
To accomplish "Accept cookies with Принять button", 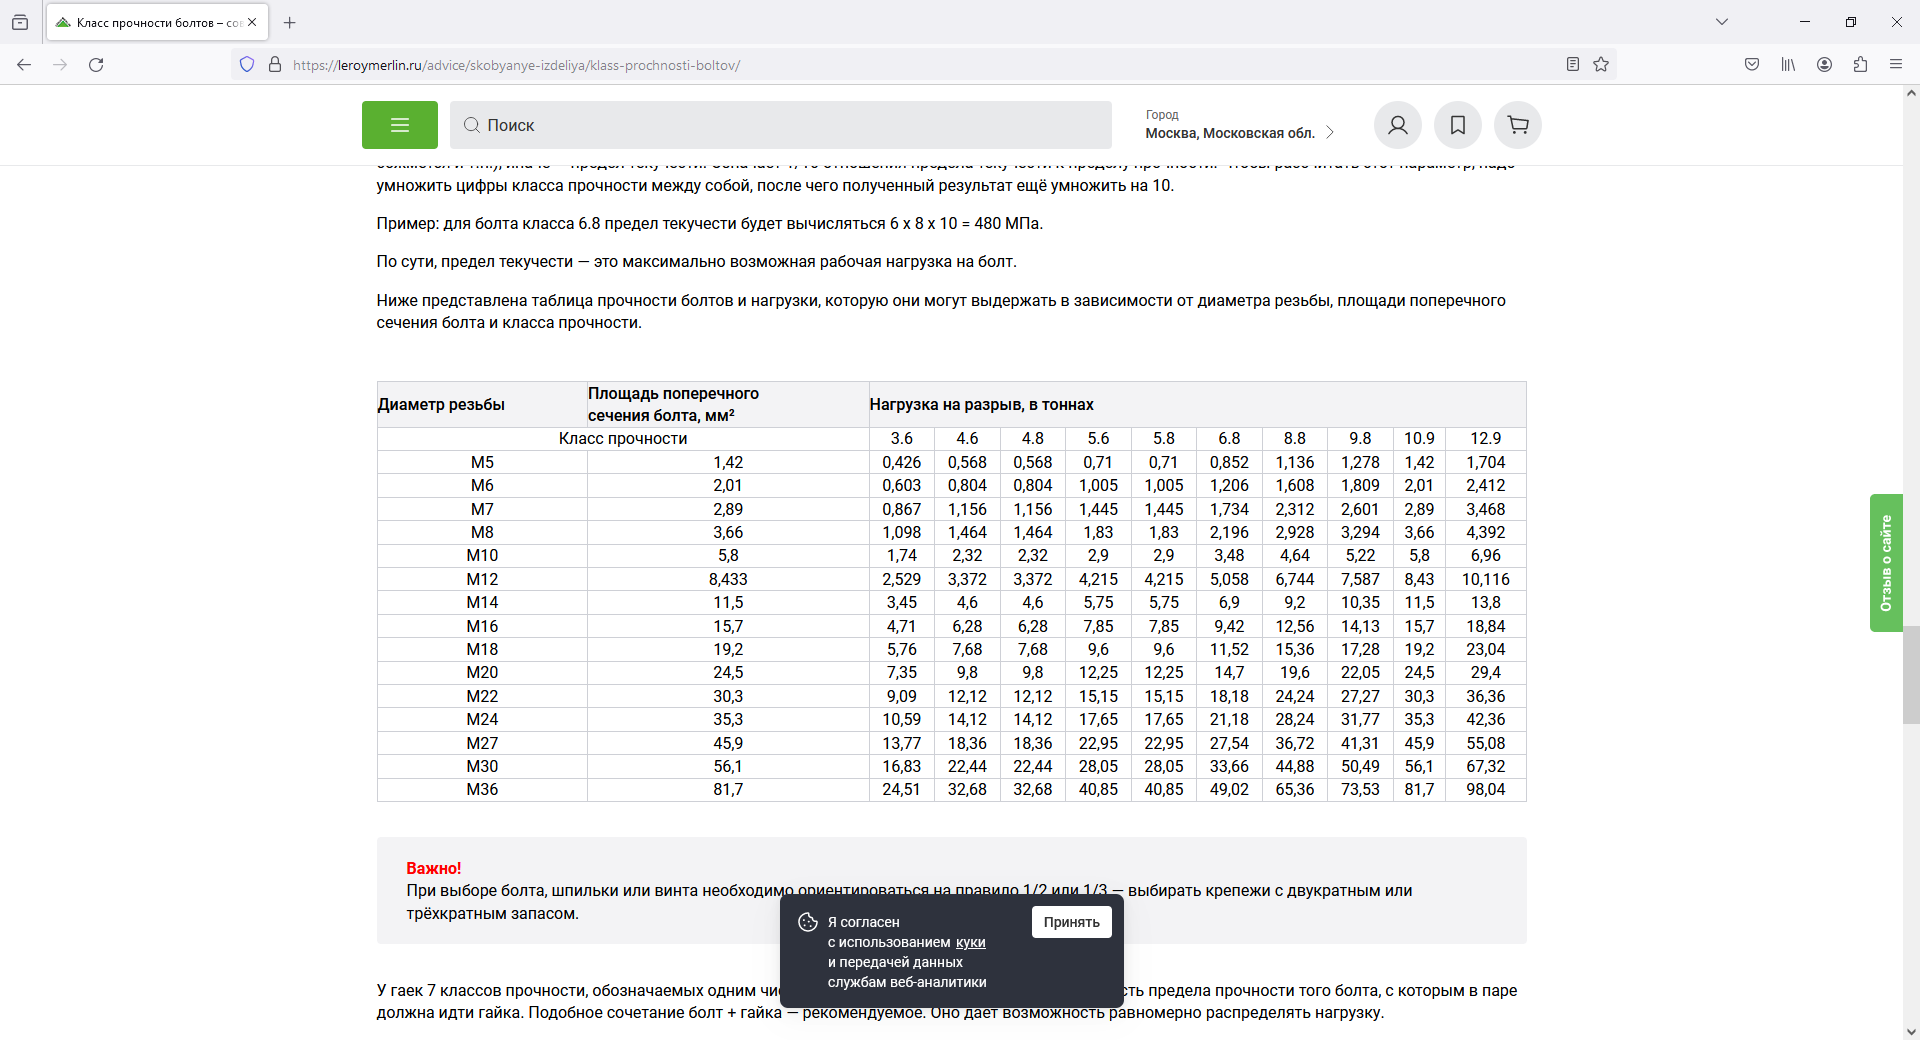I will (1071, 922).
